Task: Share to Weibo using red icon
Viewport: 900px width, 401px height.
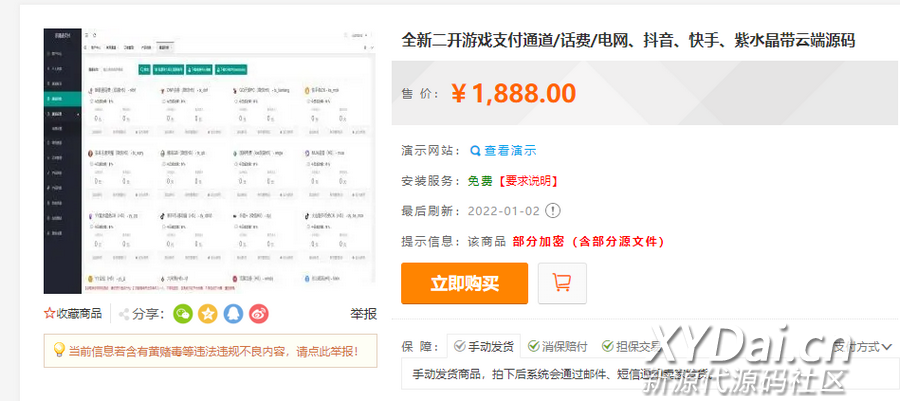Action: coord(259,314)
